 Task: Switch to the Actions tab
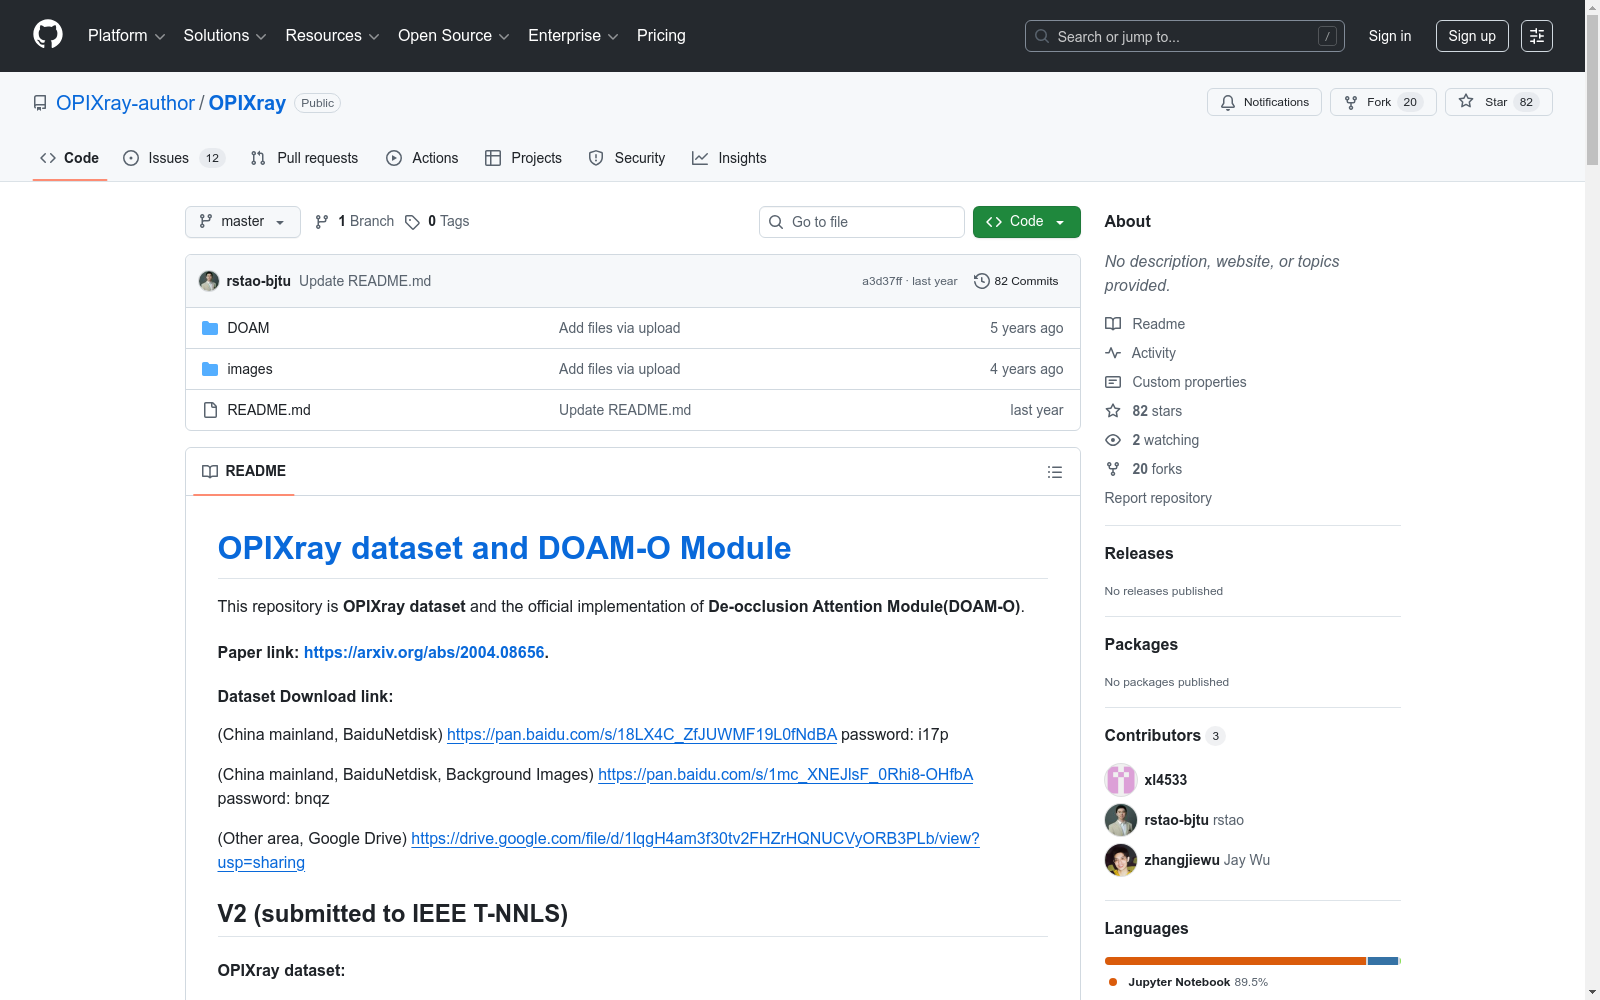[422, 158]
